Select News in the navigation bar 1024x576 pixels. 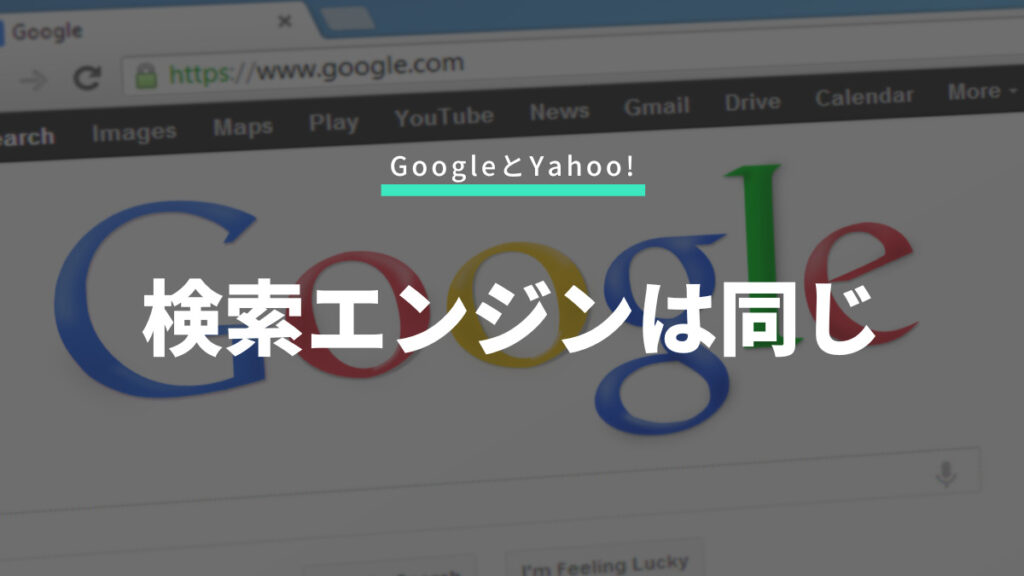(559, 111)
